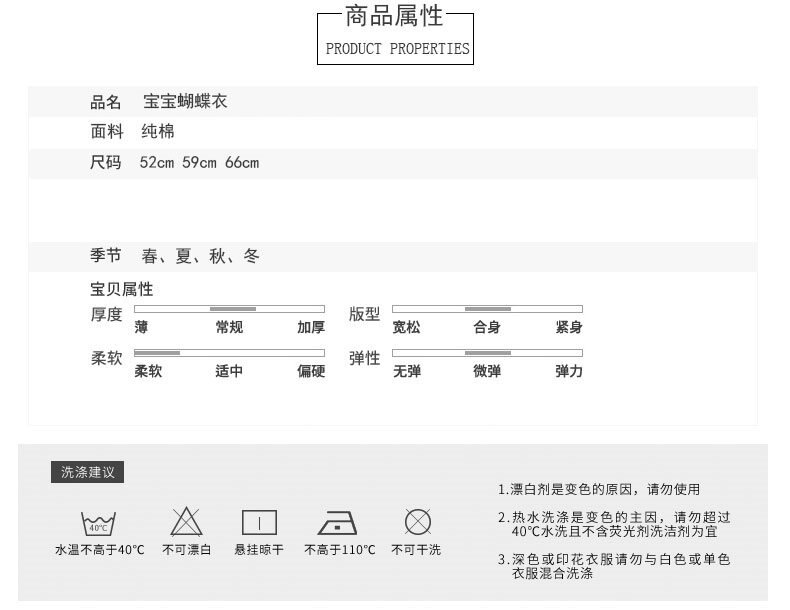This screenshot has width=790, height=610.
Task: Click the 52cm 59cm 66cm size text
Action: (x=199, y=163)
